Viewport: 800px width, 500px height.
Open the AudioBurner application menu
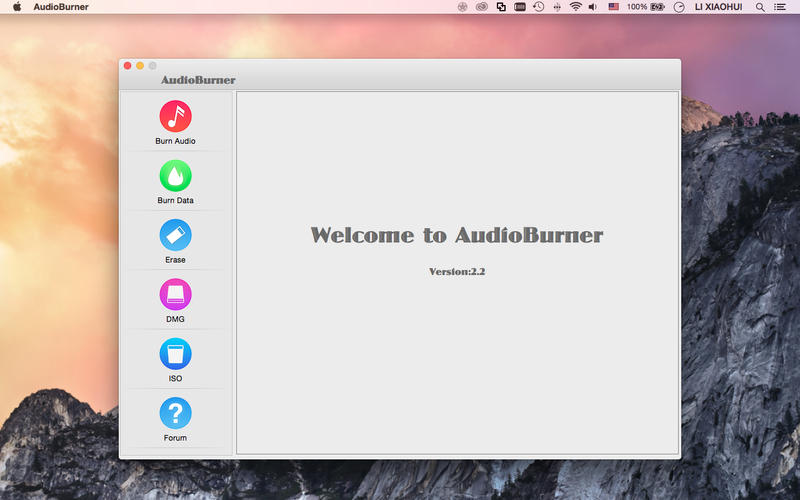tap(61, 7)
